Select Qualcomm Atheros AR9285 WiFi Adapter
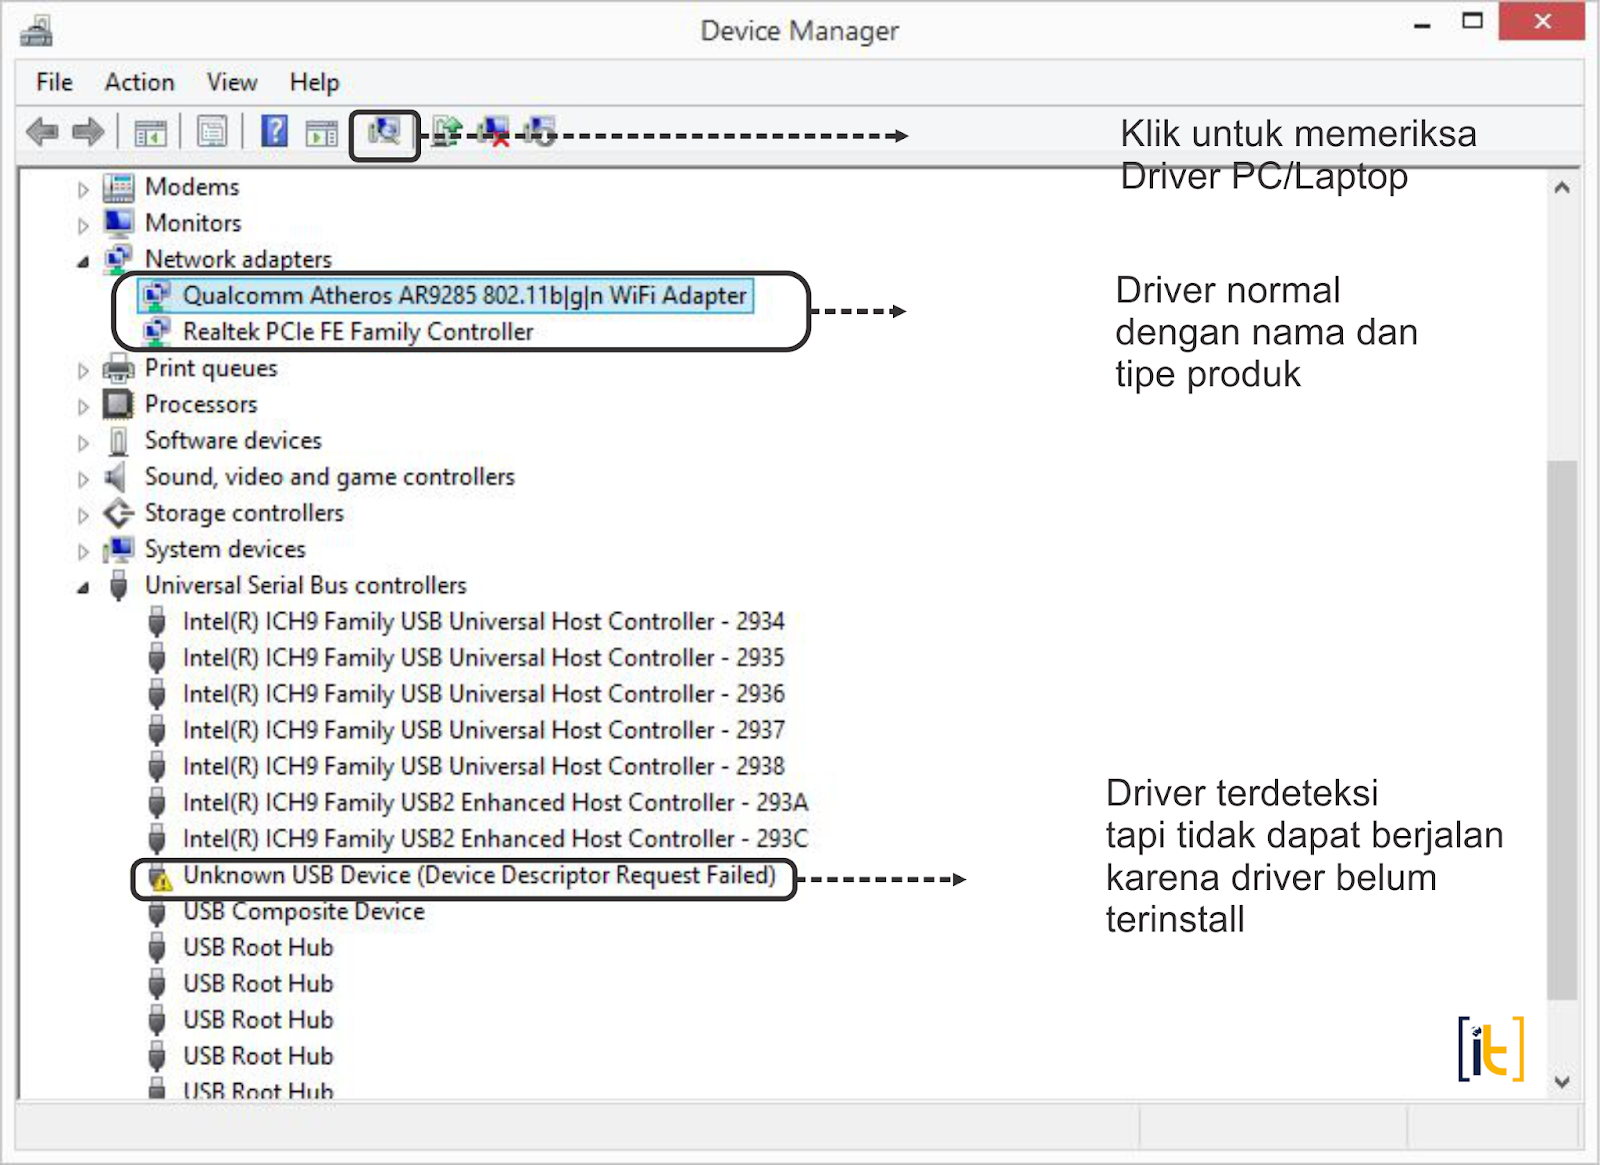This screenshot has width=1600, height=1165. coord(465,295)
